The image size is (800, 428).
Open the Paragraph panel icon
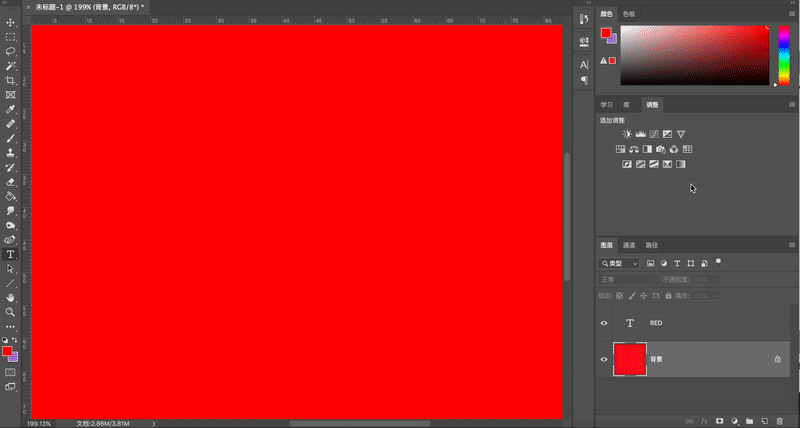584,80
